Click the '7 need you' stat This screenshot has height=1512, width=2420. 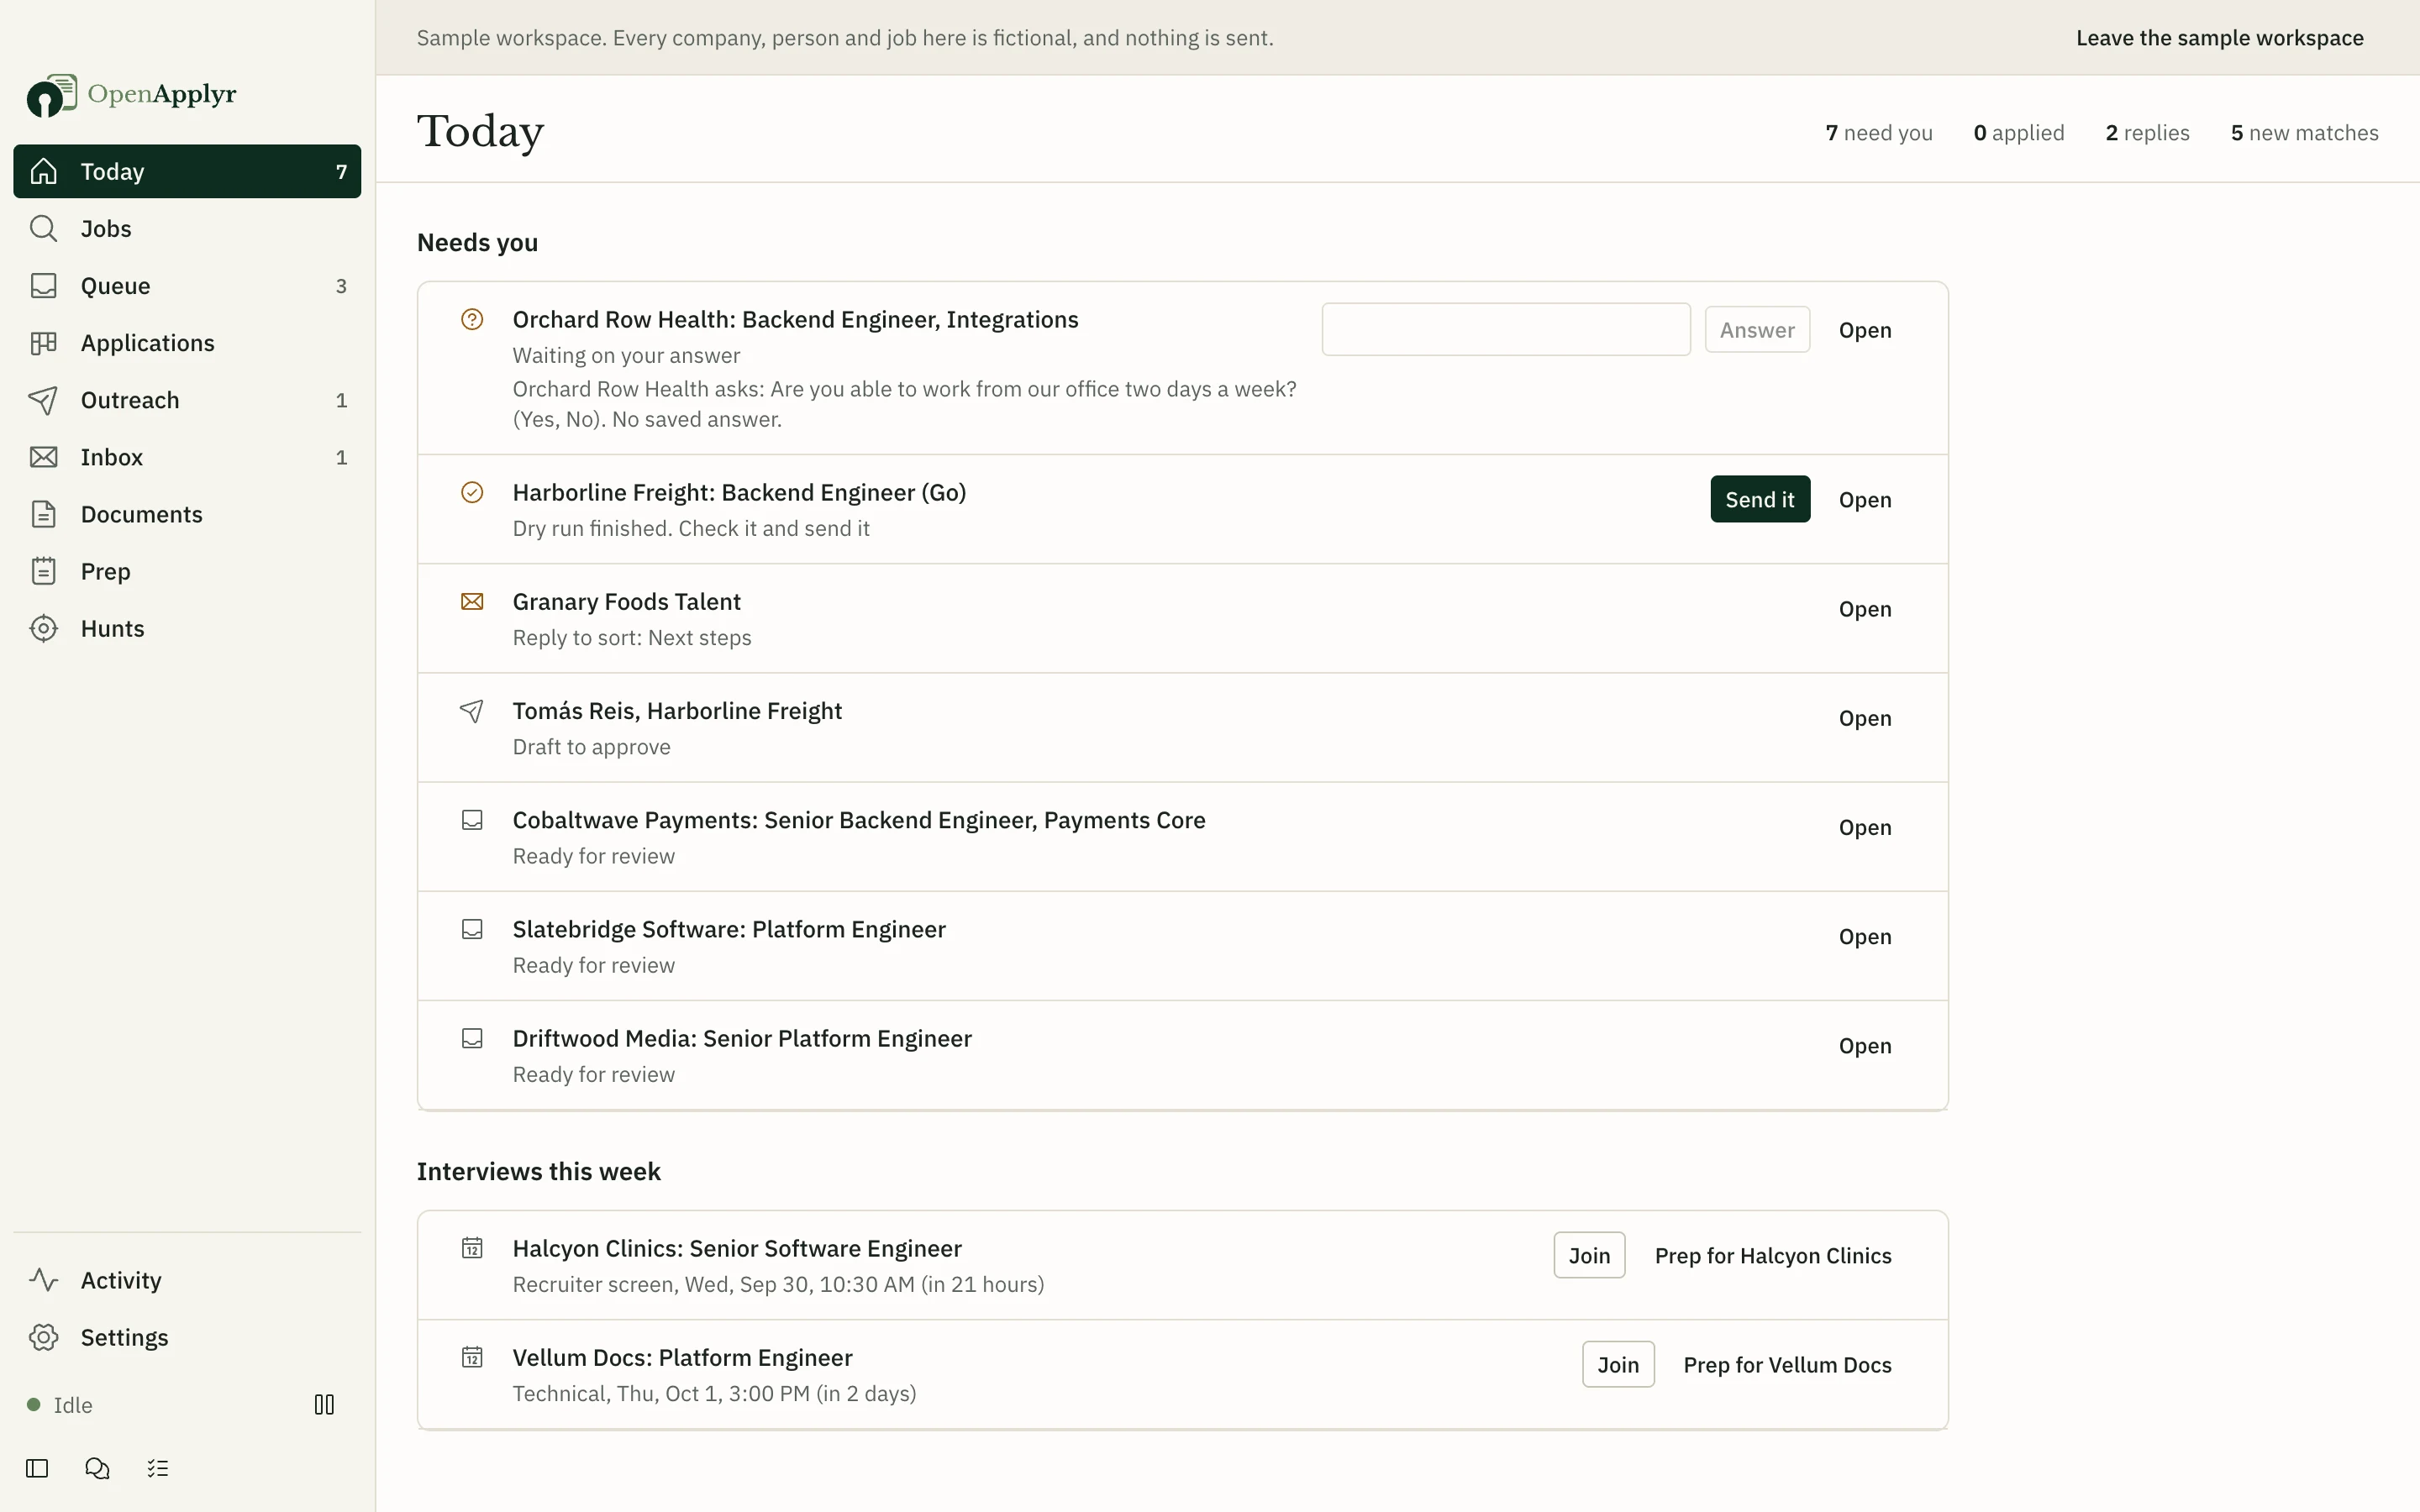(1878, 133)
